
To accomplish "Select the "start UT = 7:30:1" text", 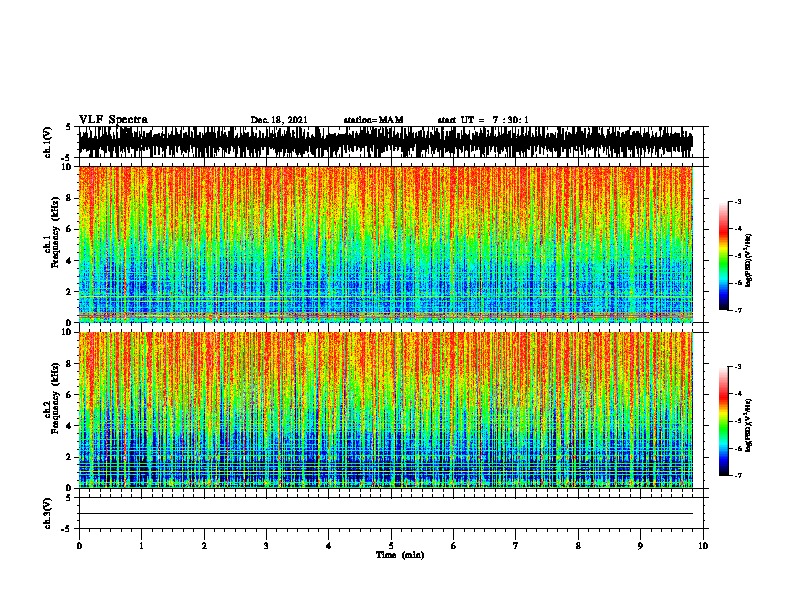I will coord(483,120).
